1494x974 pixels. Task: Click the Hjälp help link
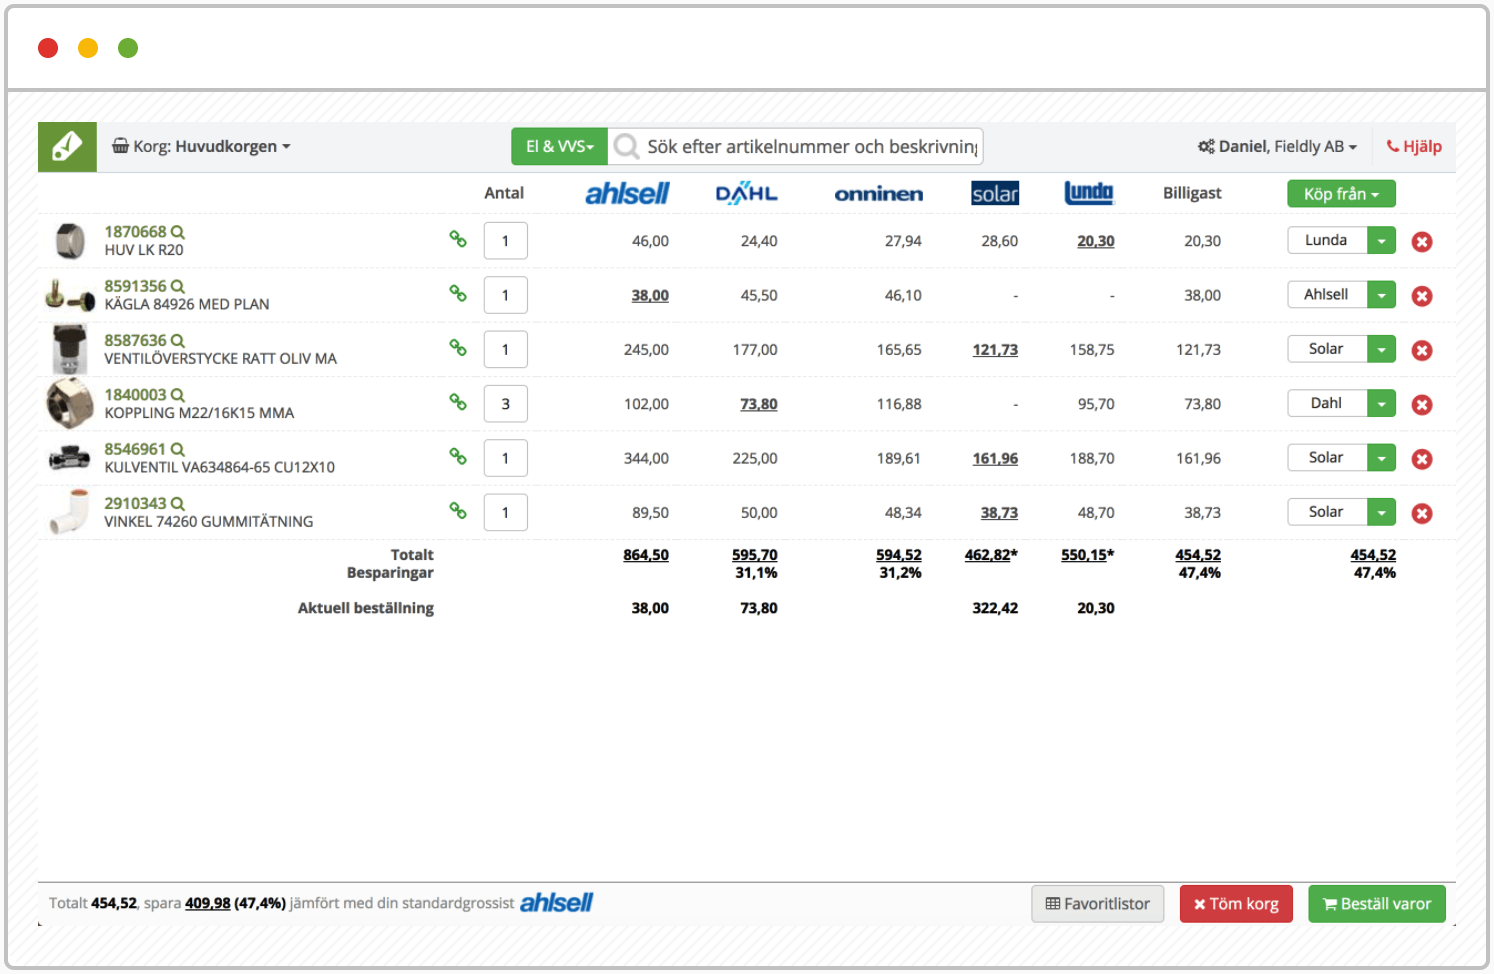pyautogui.click(x=1414, y=147)
